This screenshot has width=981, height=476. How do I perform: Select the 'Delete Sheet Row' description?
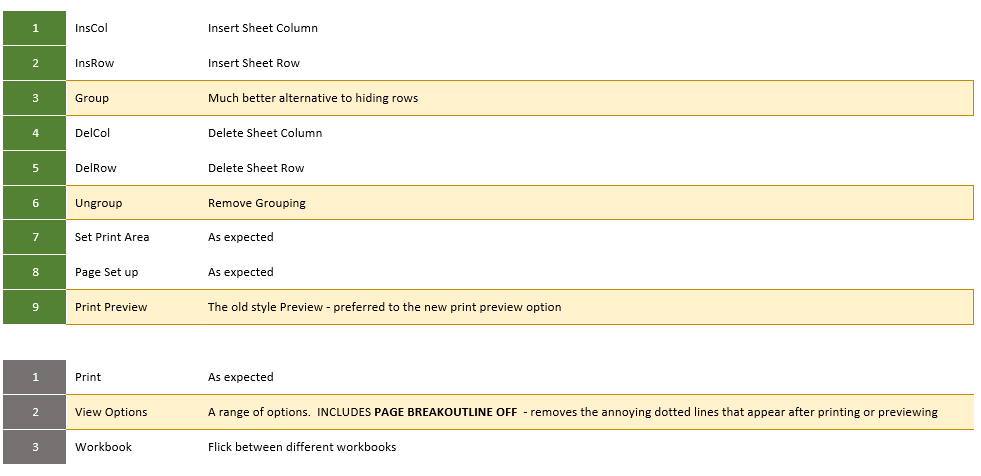point(256,168)
